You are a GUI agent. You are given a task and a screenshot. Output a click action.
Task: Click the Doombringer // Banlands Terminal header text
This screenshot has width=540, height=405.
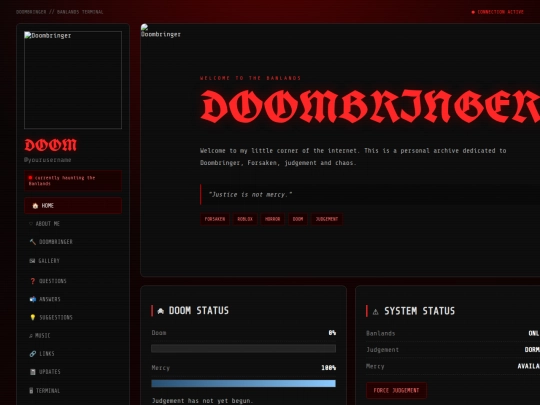[60, 12]
